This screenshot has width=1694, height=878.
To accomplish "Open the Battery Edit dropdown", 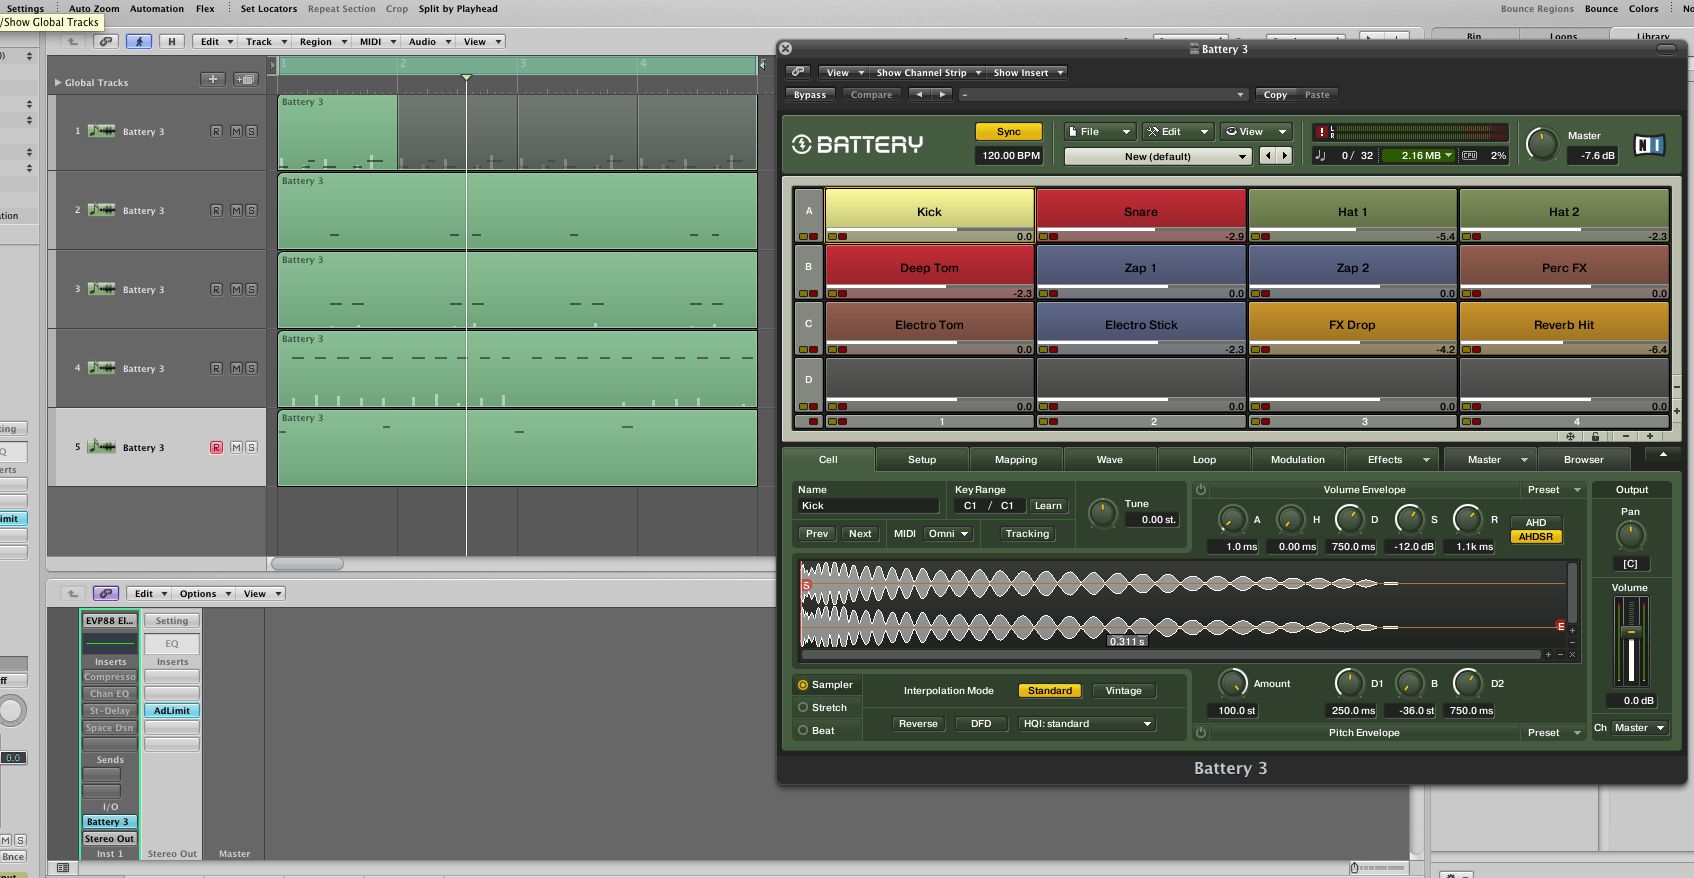I will click(x=1177, y=132).
